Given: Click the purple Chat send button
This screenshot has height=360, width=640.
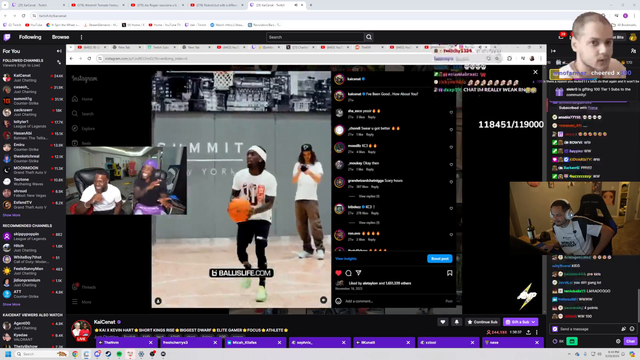Looking at the screenshot, I should pyautogui.click(x=631, y=341).
